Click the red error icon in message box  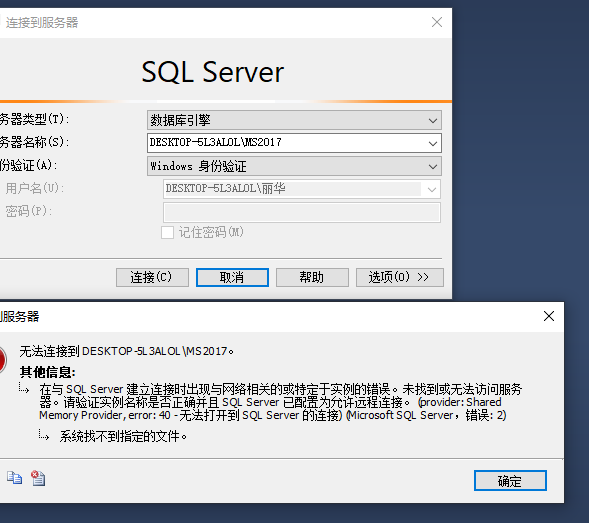pos(3,360)
